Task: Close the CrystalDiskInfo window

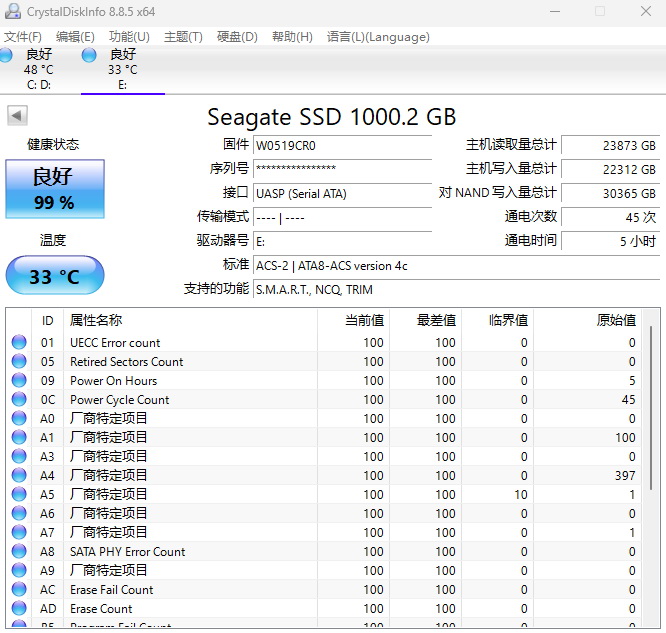Action: click(646, 11)
